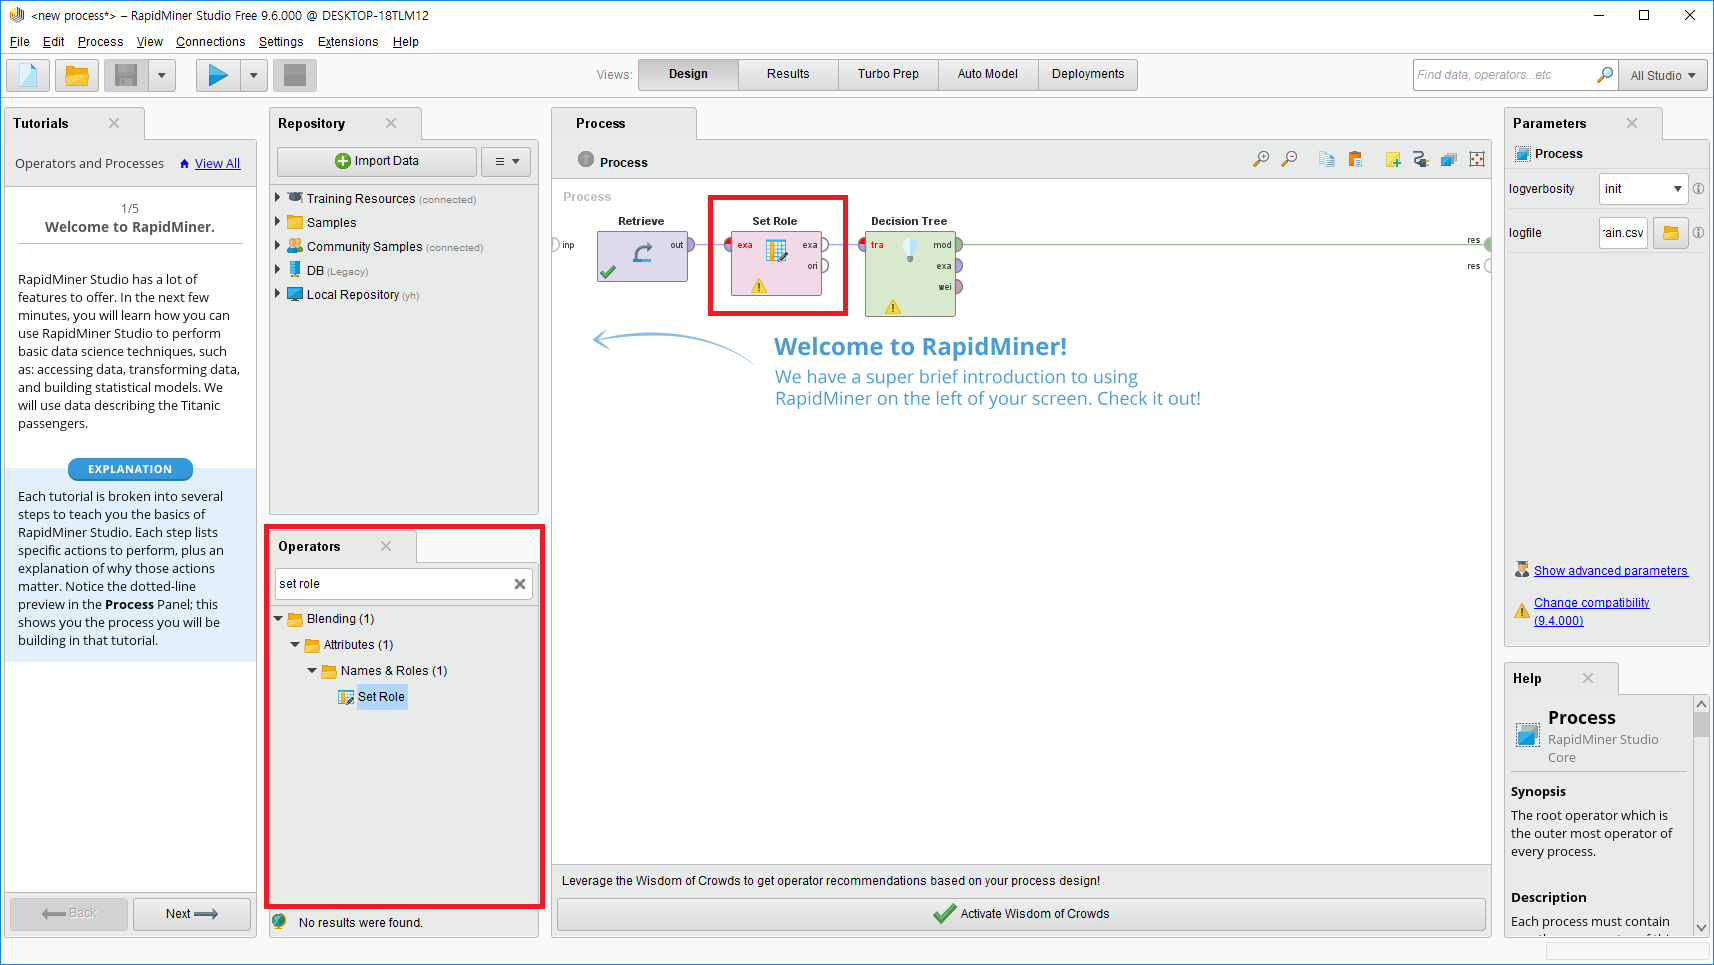Close the Parameters panel tab
1714x965 pixels.
(x=1632, y=123)
